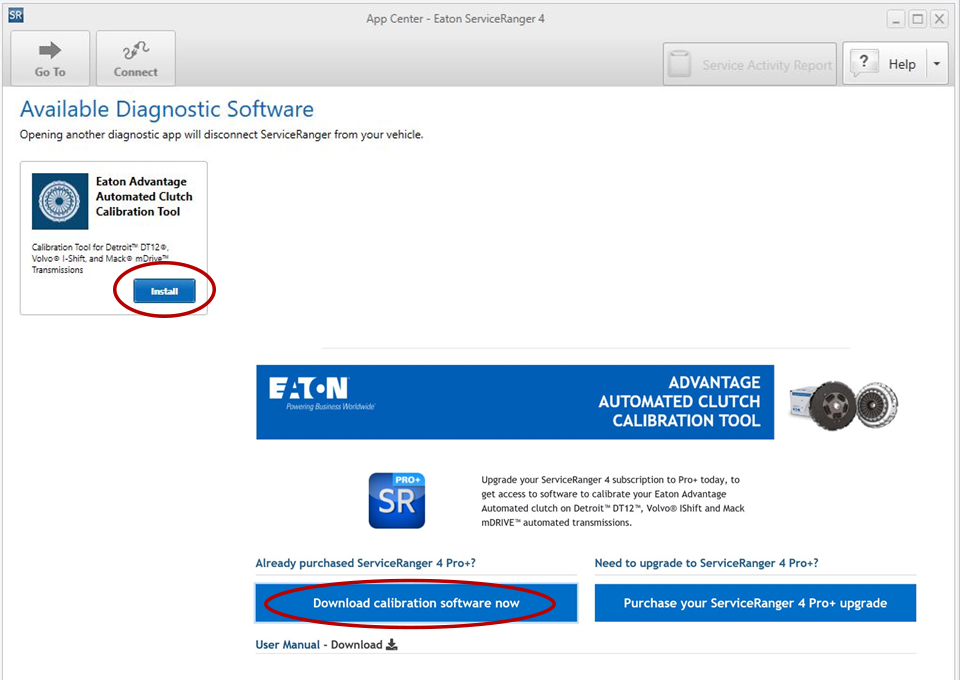Viewport: 960px width, 680px height.
Task: Download calibration software now
Action: pos(416,603)
